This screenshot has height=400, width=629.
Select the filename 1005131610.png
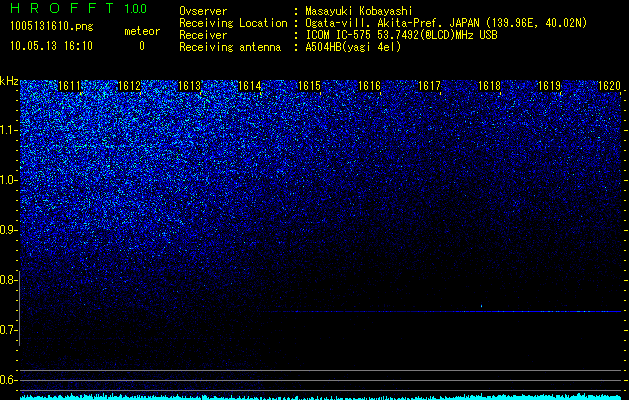tap(52, 27)
